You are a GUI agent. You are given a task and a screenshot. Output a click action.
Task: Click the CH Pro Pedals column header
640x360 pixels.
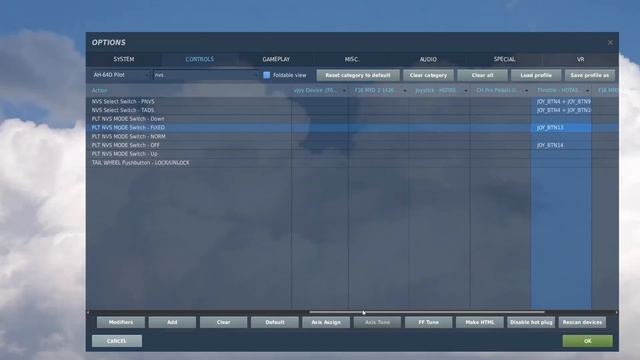click(x=500, y=90)
